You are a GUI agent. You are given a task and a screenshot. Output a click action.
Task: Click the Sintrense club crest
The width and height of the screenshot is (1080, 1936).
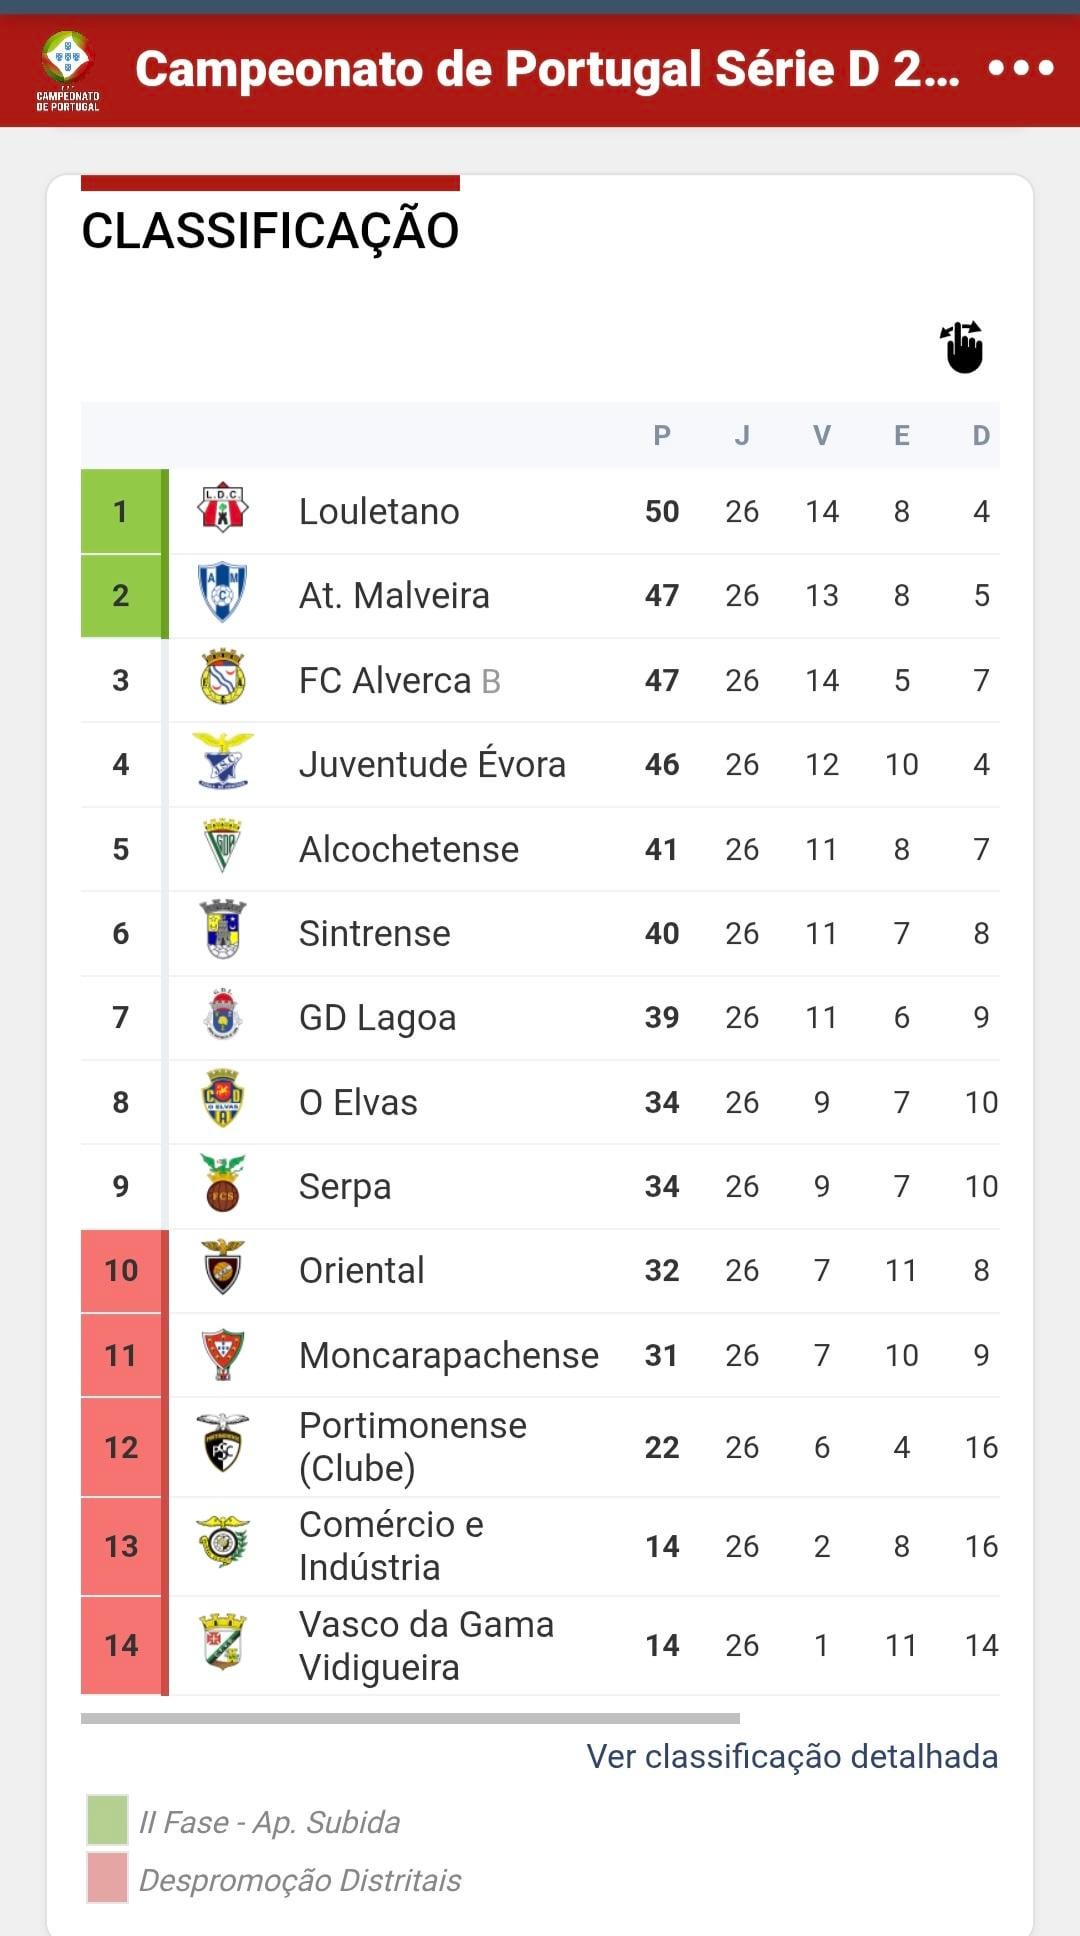[222, 931]
